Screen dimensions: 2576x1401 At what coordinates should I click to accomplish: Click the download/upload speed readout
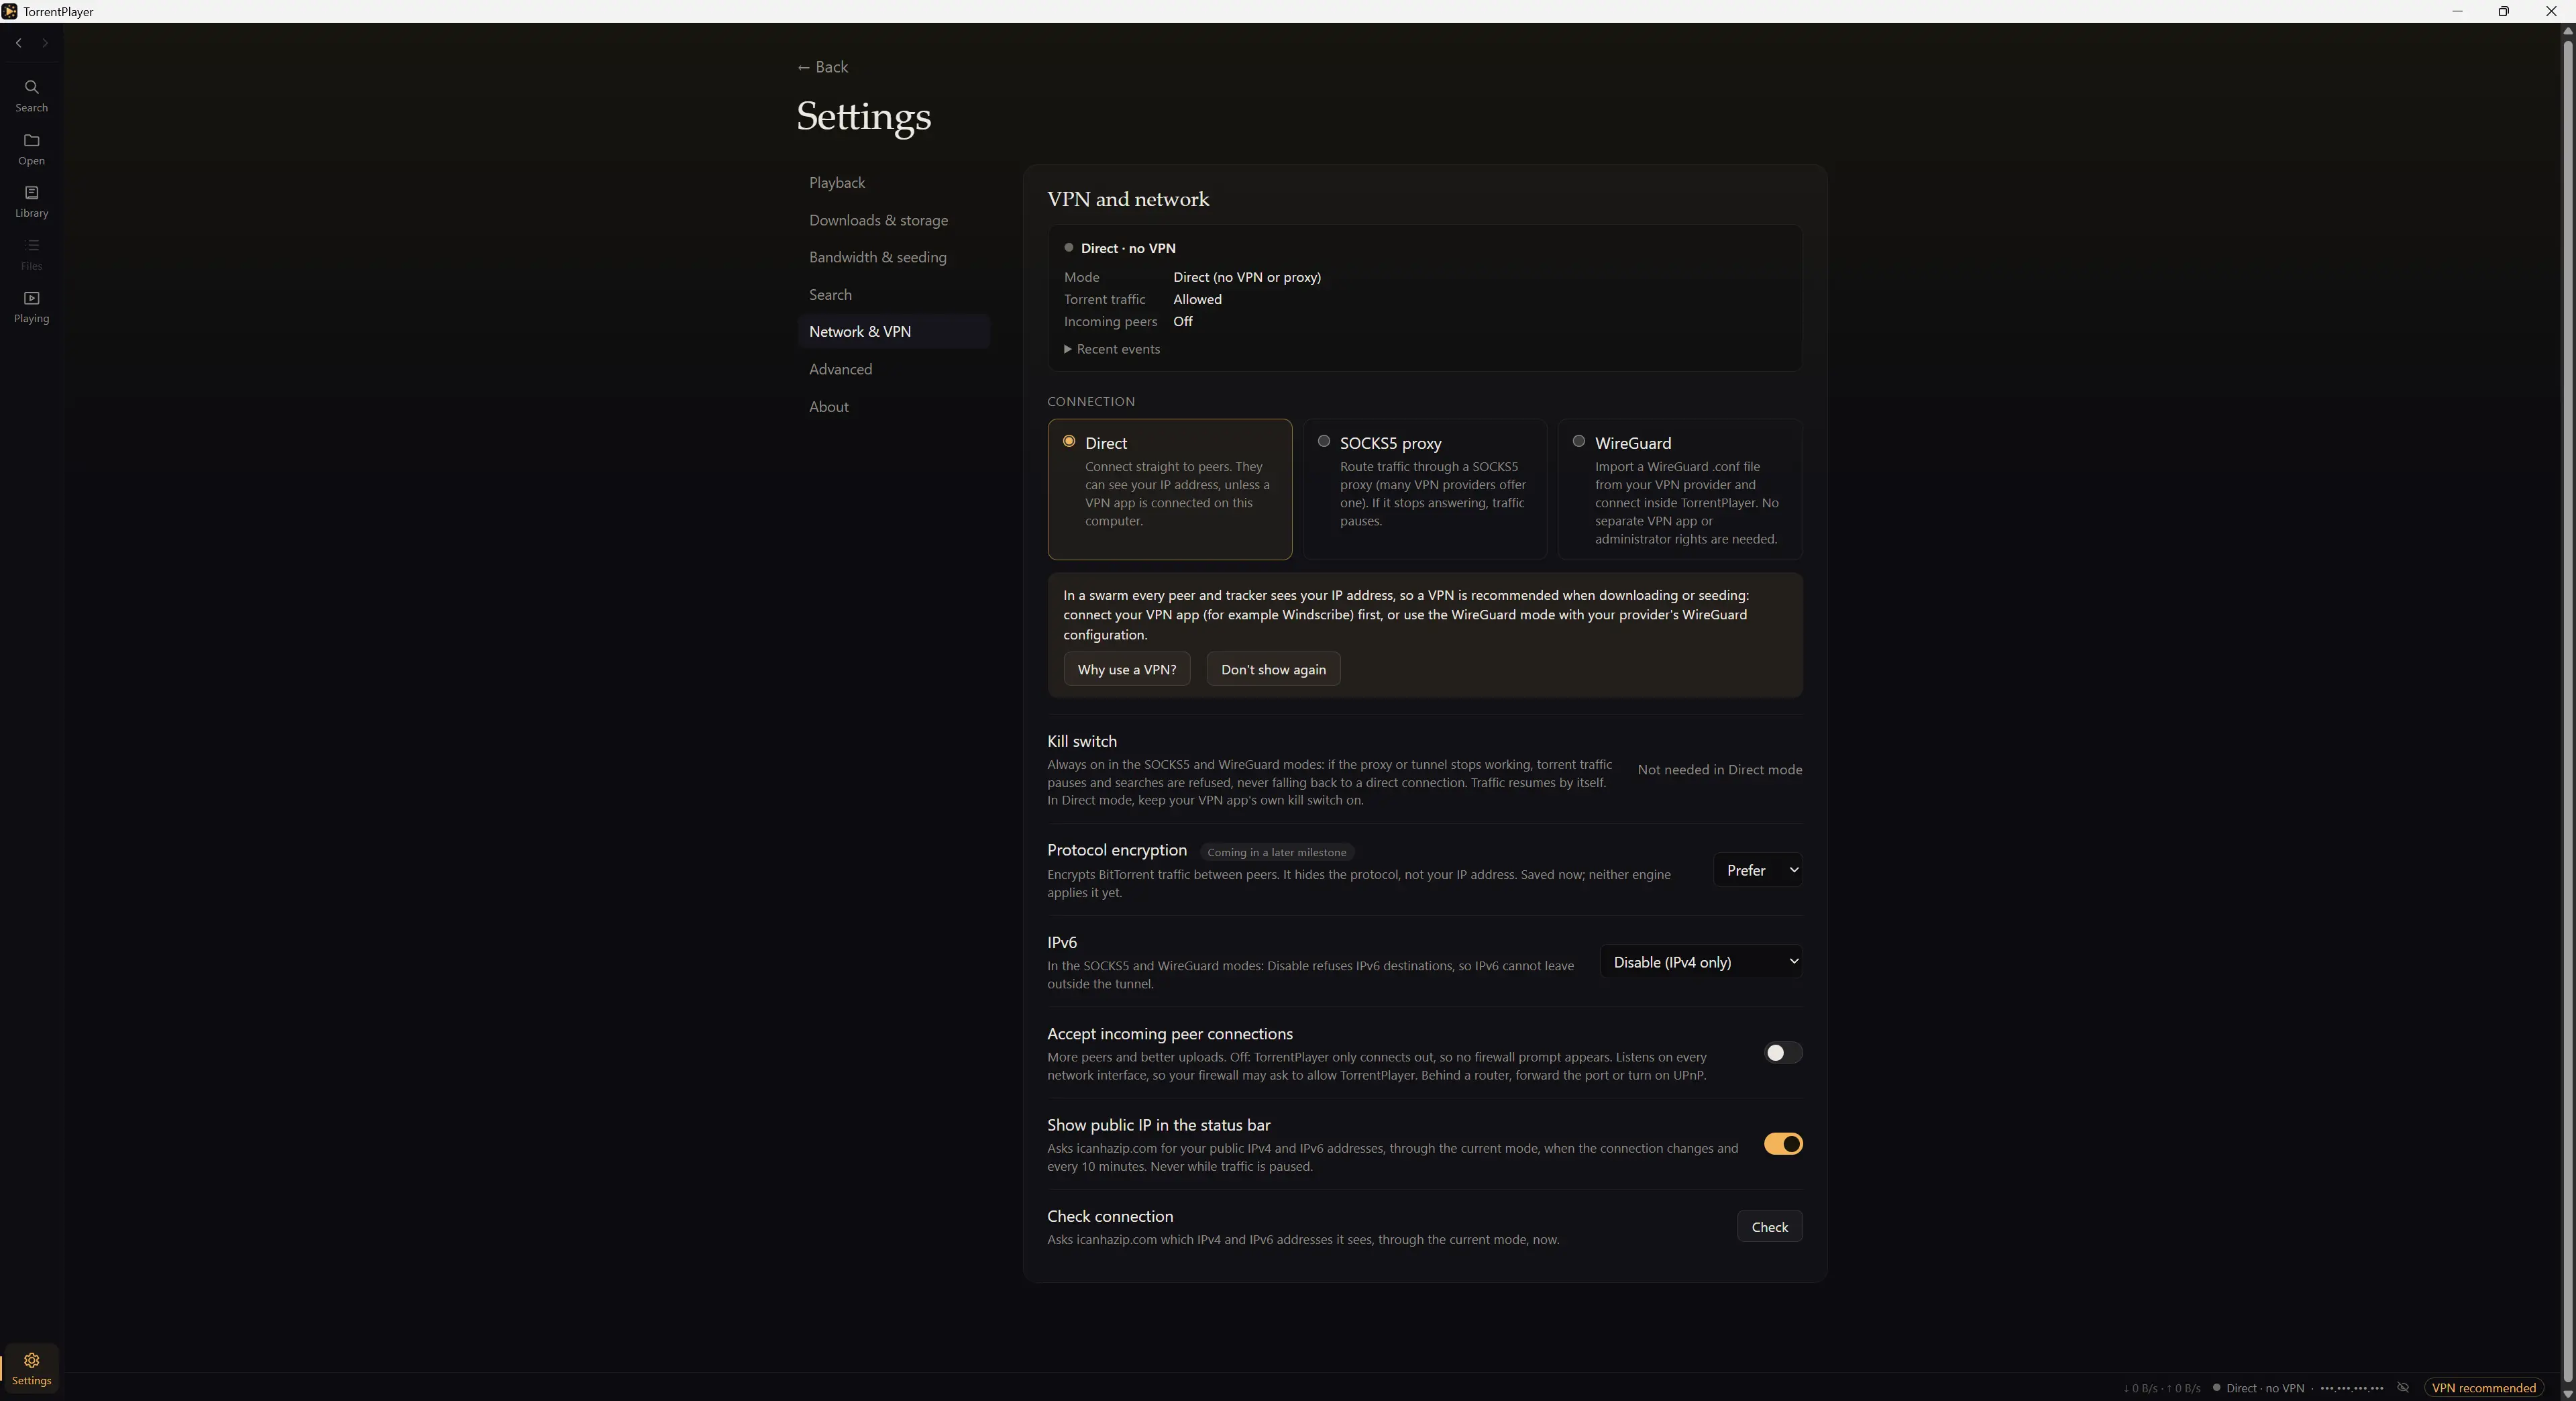tap(2161, 1388)
